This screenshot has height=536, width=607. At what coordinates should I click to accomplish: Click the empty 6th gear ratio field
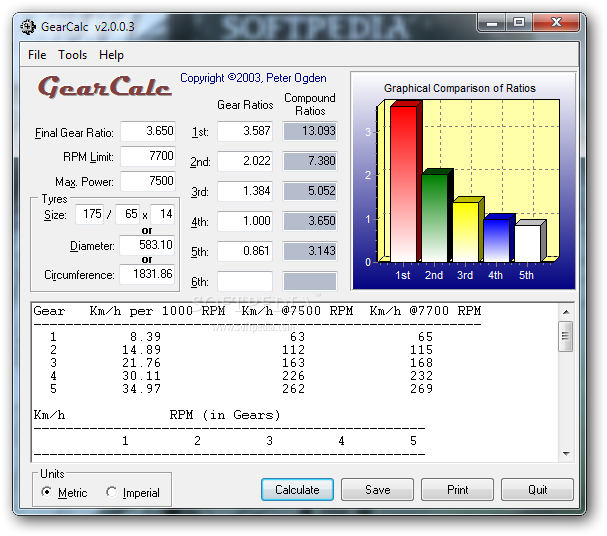(x=245, y=281)
